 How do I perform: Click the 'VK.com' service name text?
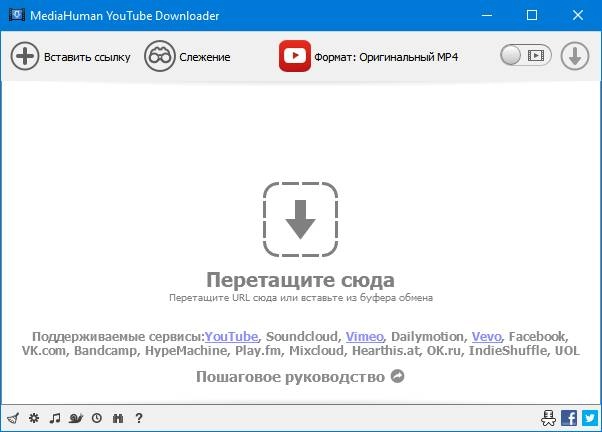pyautogui.click(x=43, y=351)
